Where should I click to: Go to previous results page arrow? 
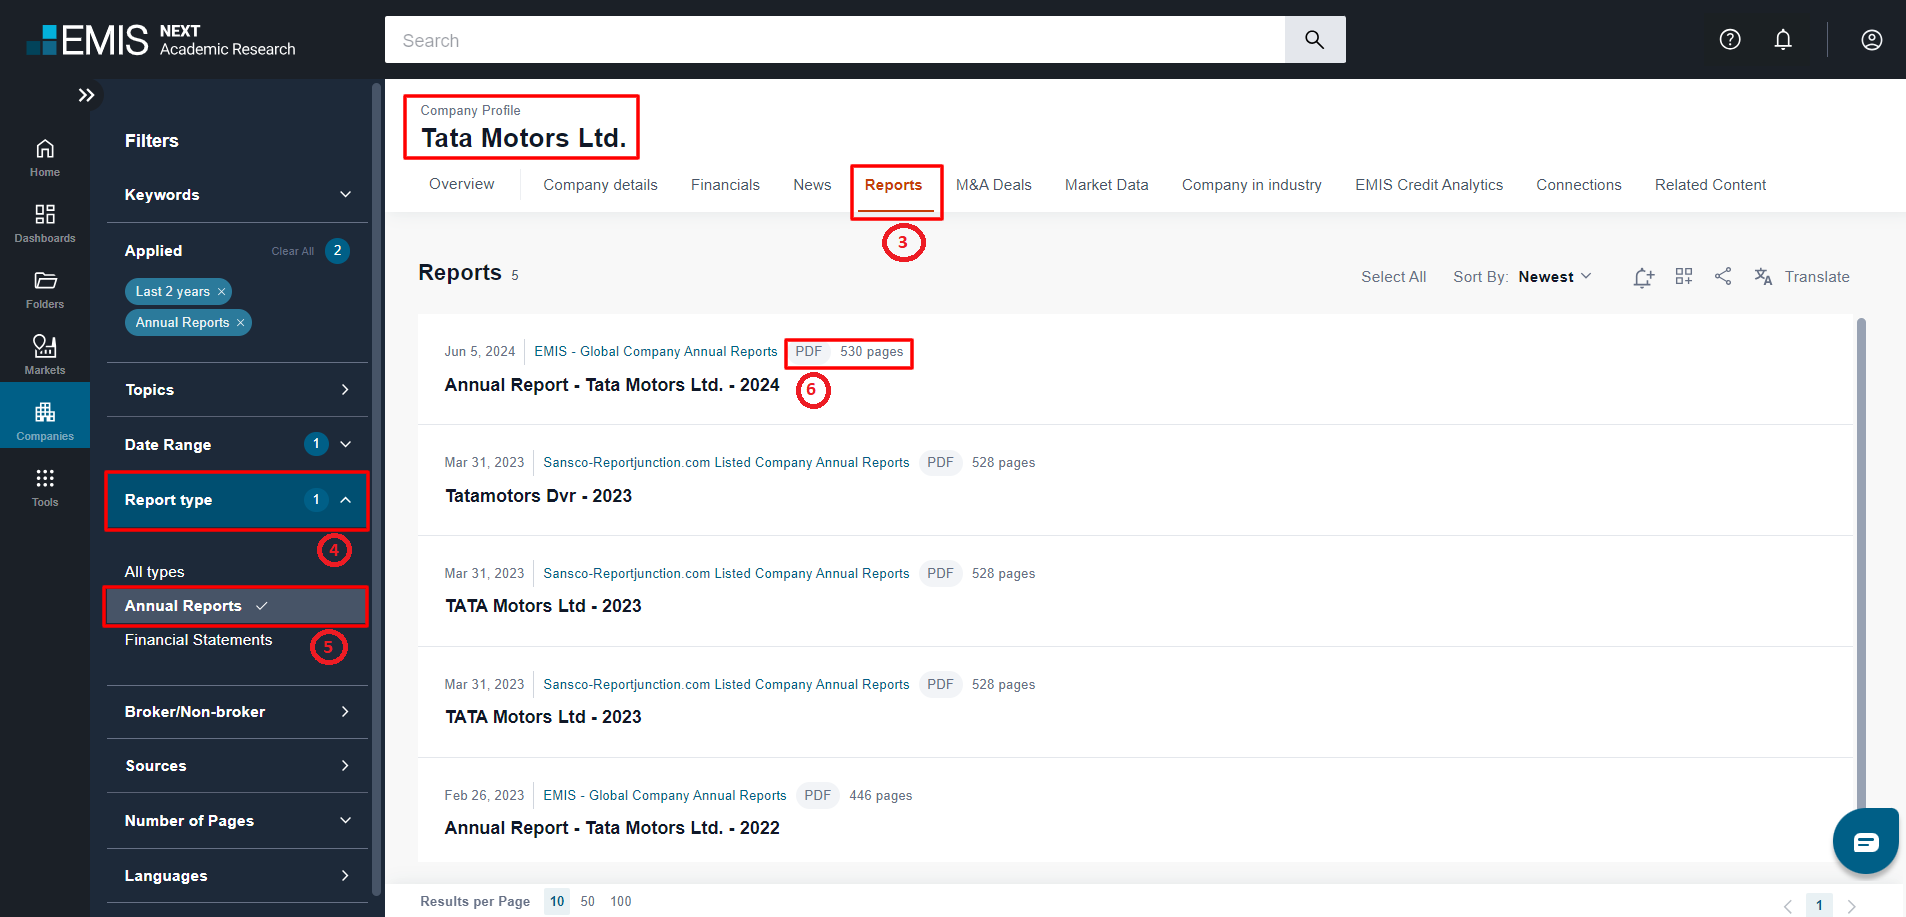[x=1788, y=906]
